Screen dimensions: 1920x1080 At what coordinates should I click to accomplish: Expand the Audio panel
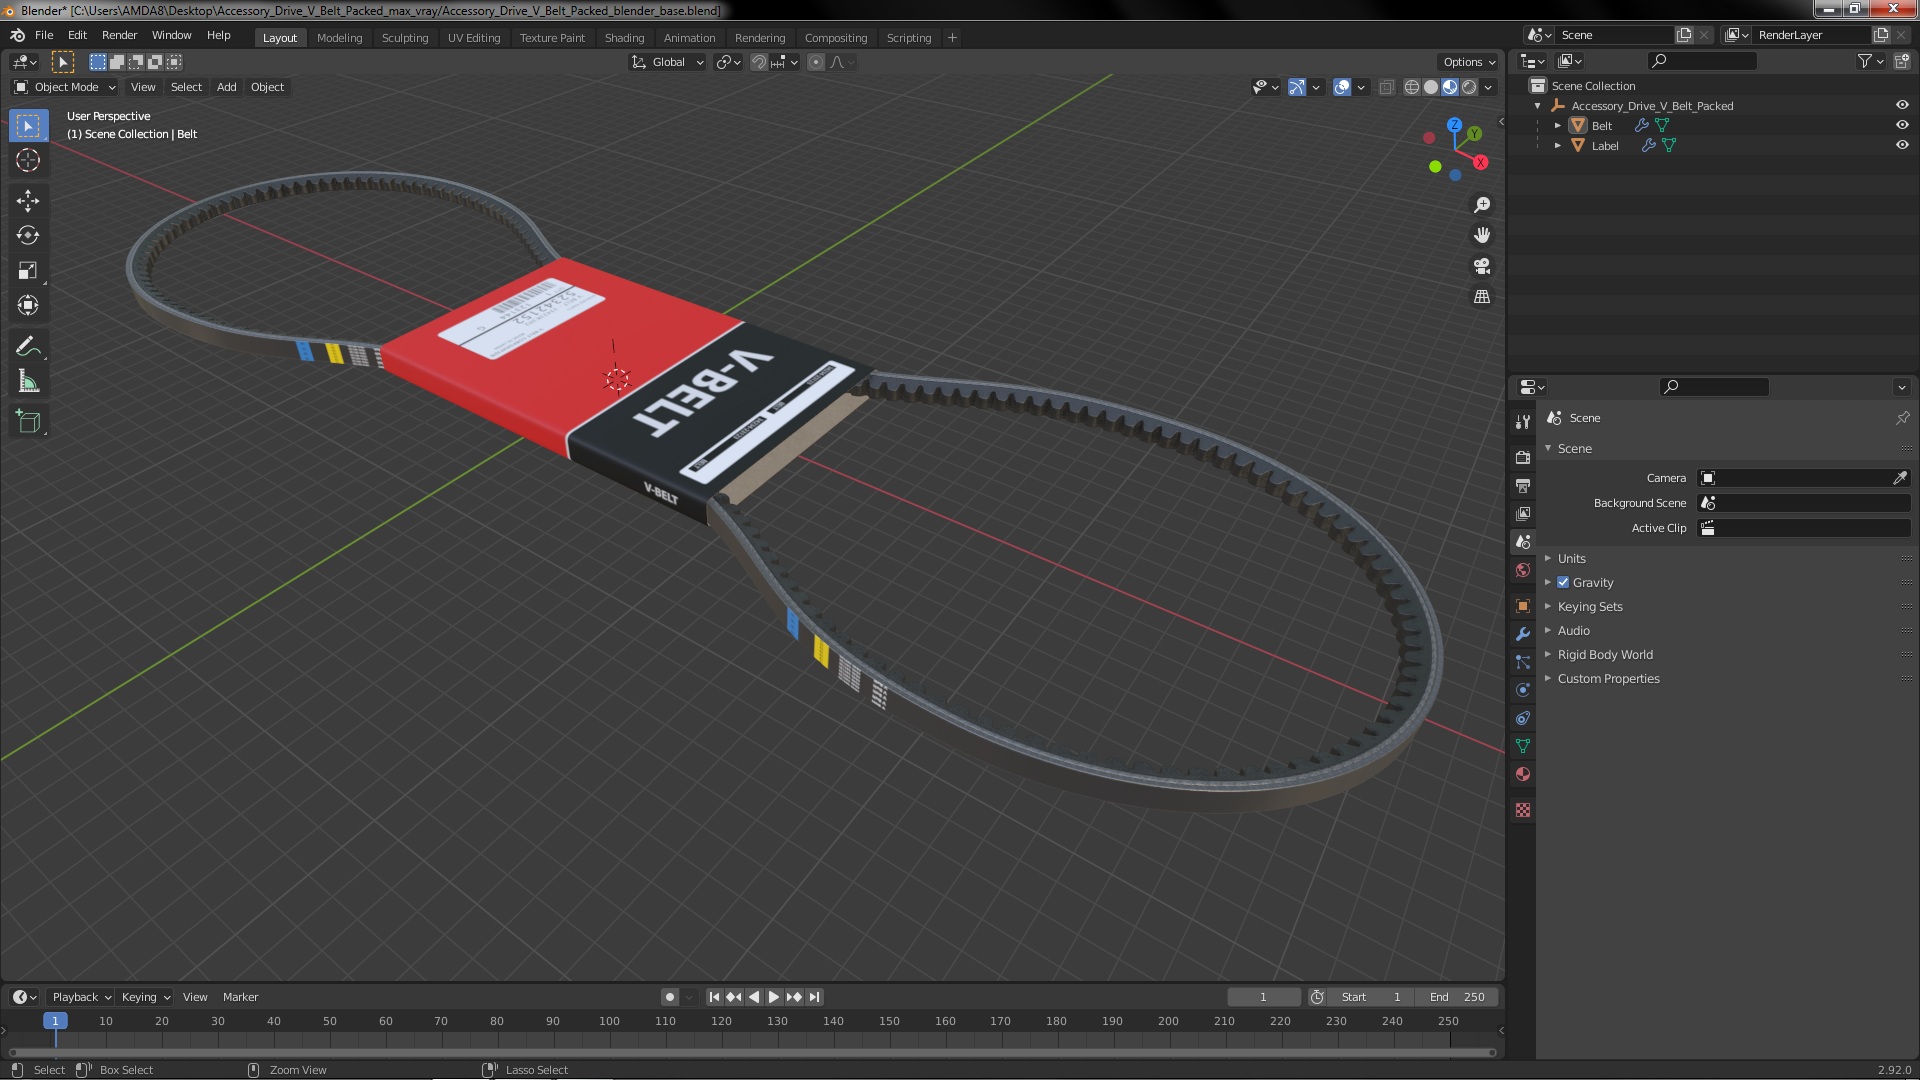point(1573,630)
